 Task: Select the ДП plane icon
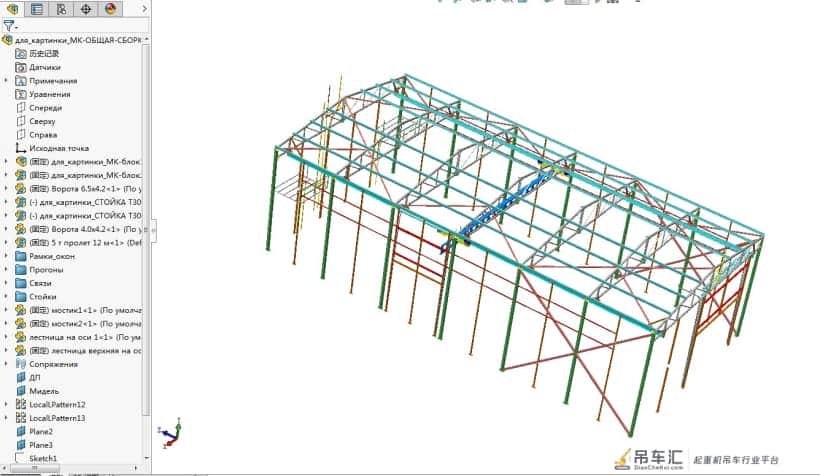click(x=21, y=378)
